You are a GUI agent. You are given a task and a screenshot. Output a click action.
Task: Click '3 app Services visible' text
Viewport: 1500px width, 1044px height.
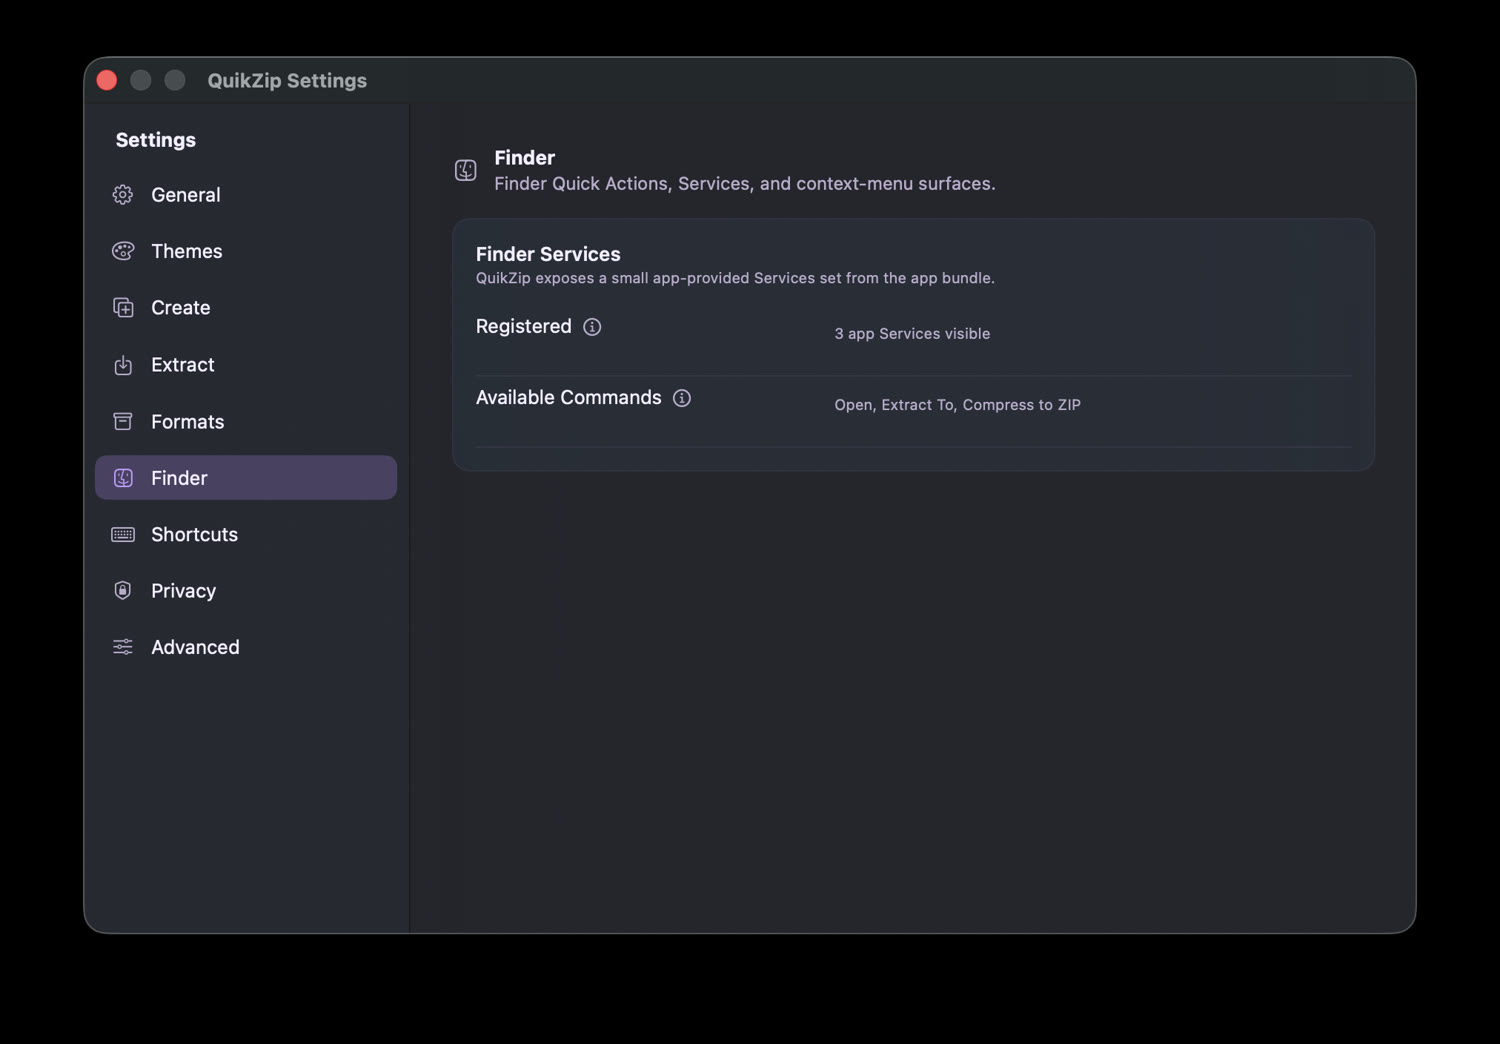[x=912, y=334]
